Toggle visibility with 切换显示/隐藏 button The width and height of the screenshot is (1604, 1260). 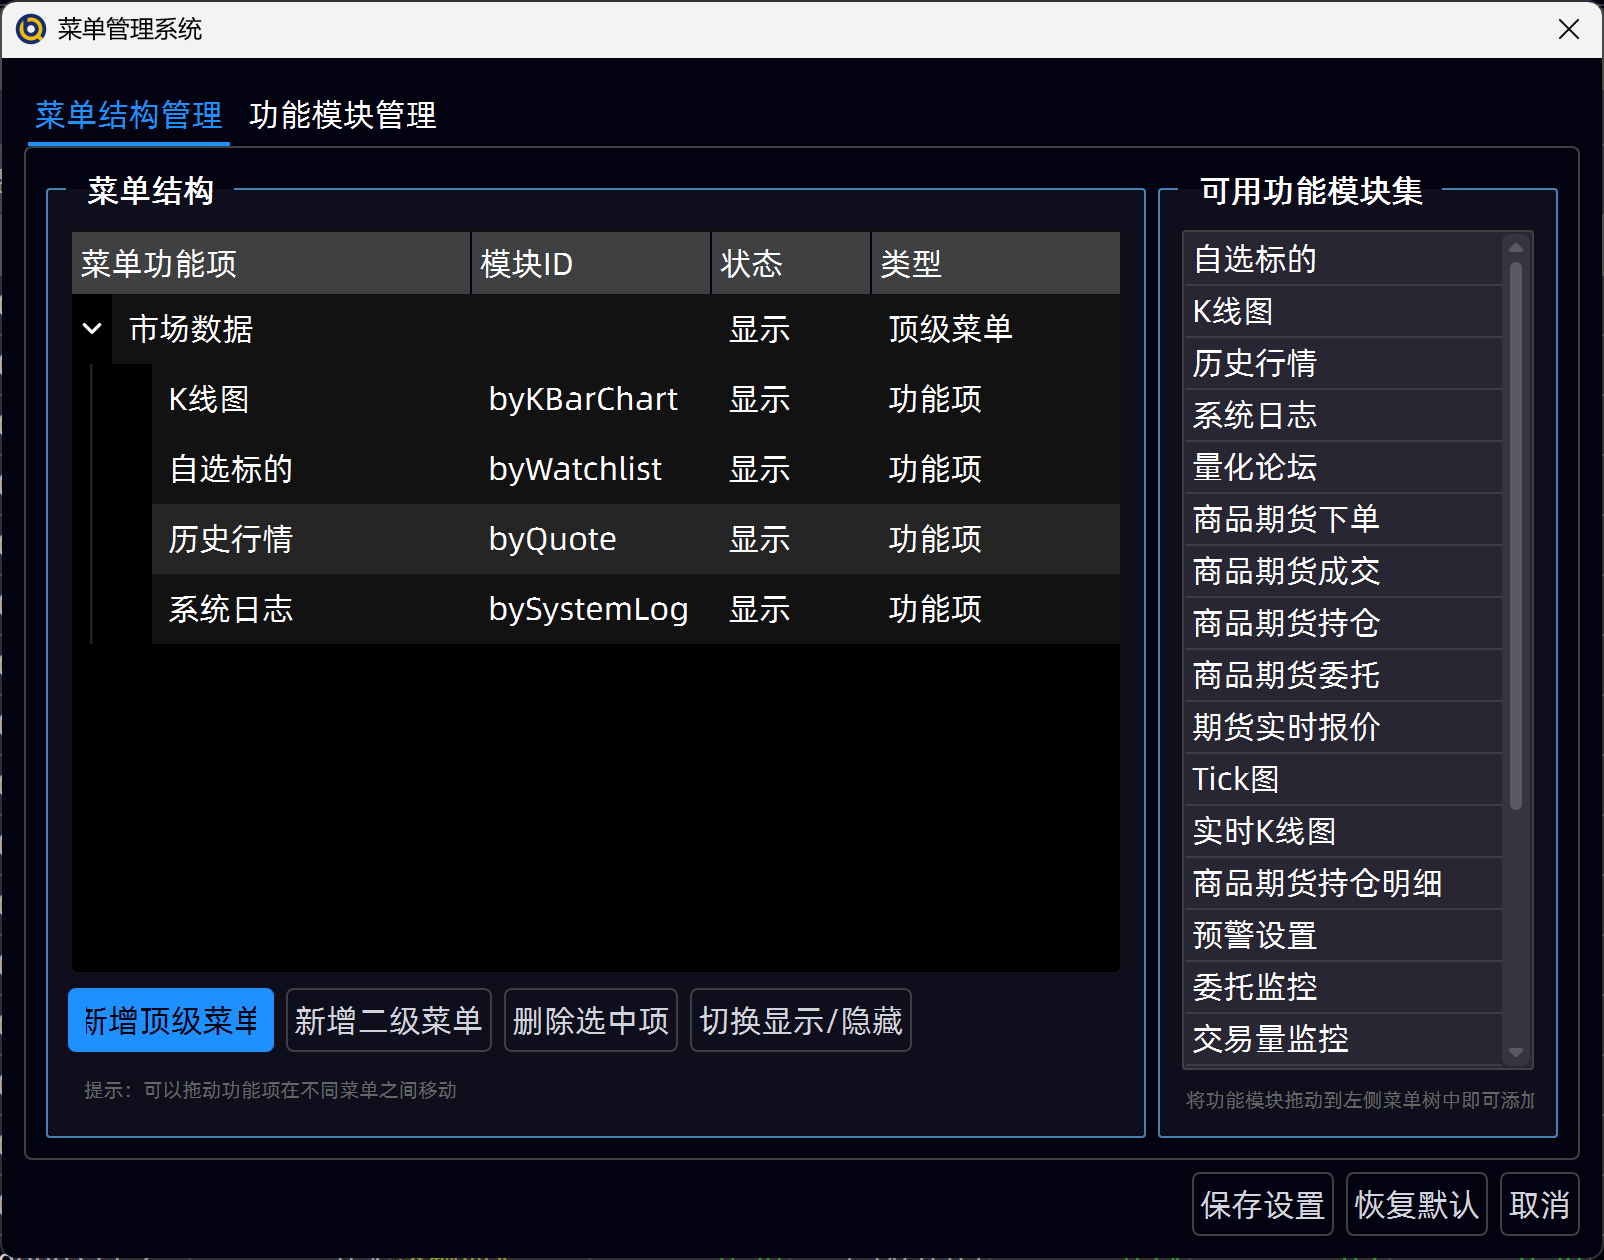pyautogui.click(x=800, y=1021)
